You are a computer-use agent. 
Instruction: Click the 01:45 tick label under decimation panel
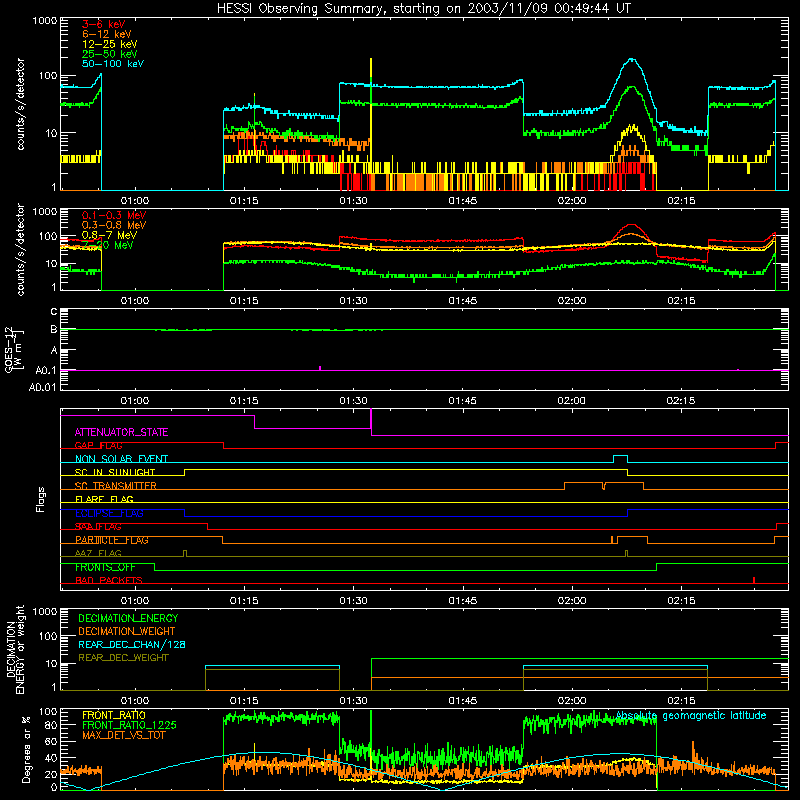point(462,701)
